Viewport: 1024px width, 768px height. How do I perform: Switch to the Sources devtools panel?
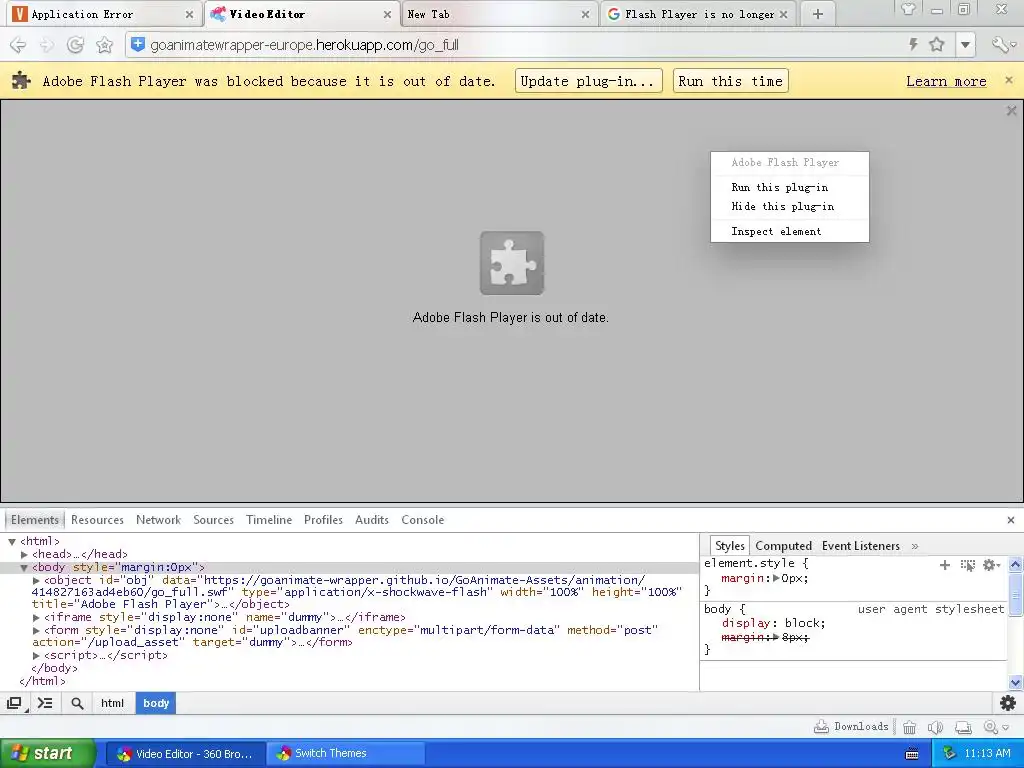click(x=213, y=520)
